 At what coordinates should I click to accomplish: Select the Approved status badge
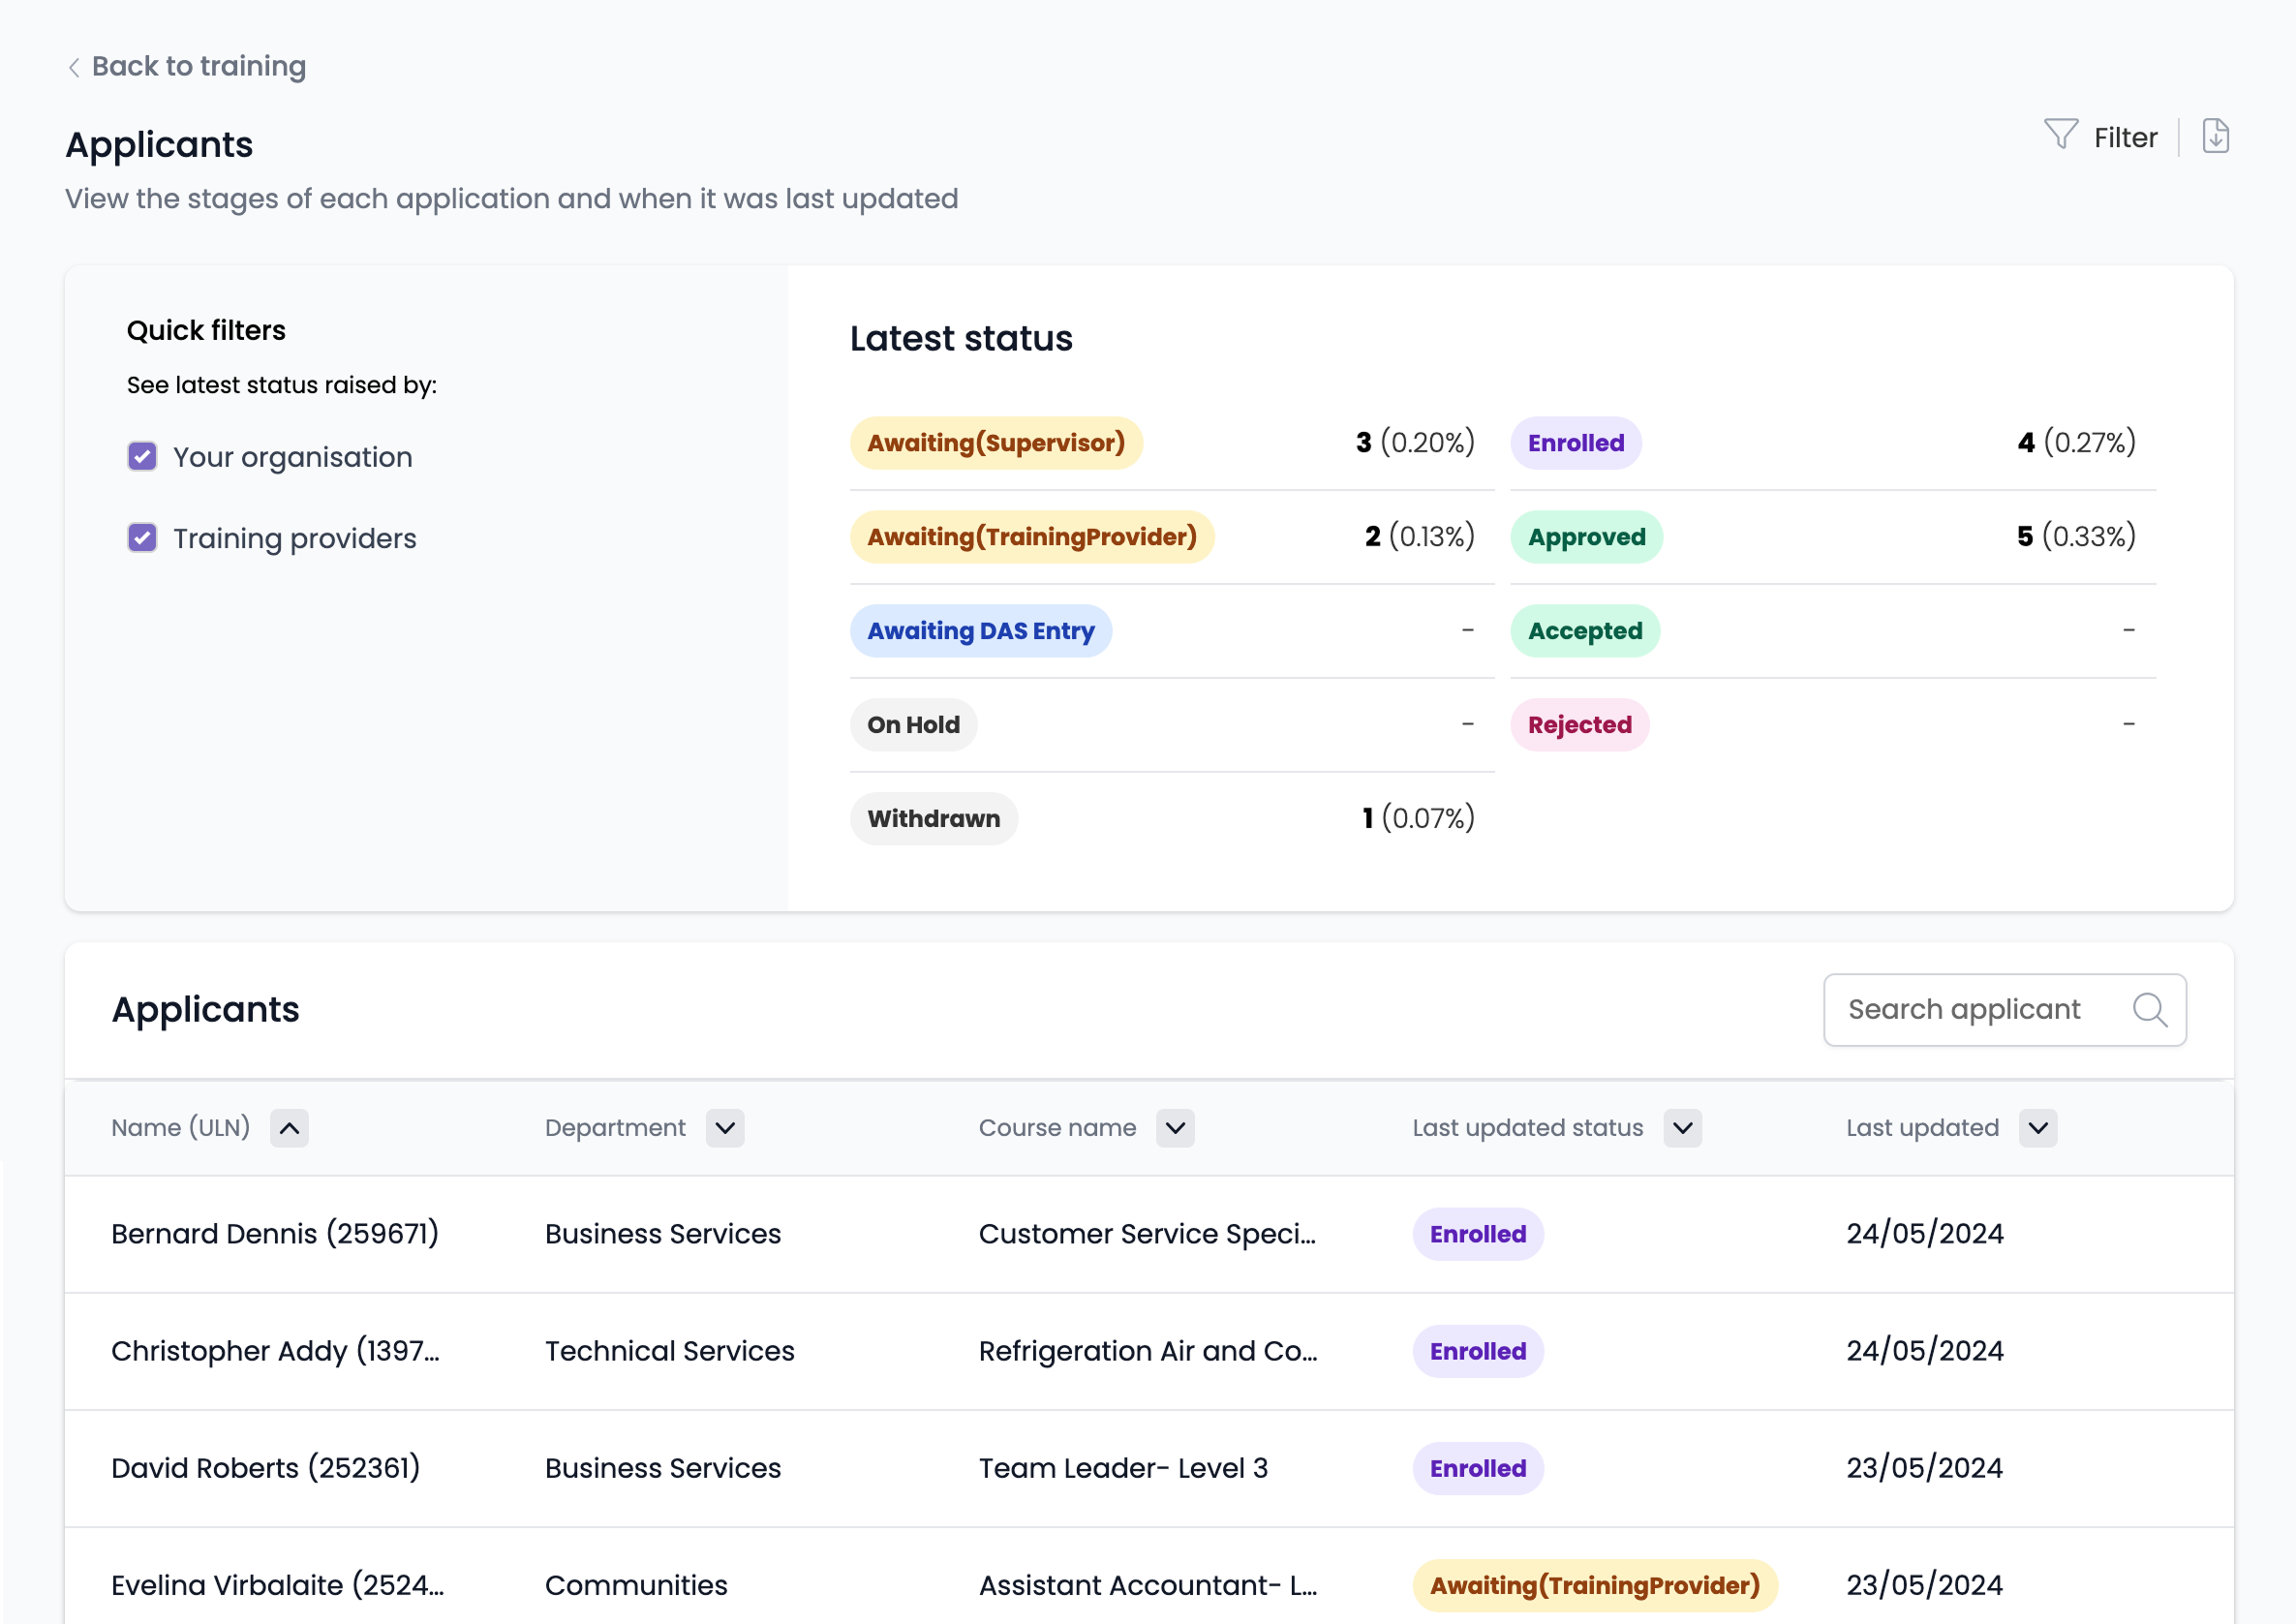click(x=1586, y=537)
